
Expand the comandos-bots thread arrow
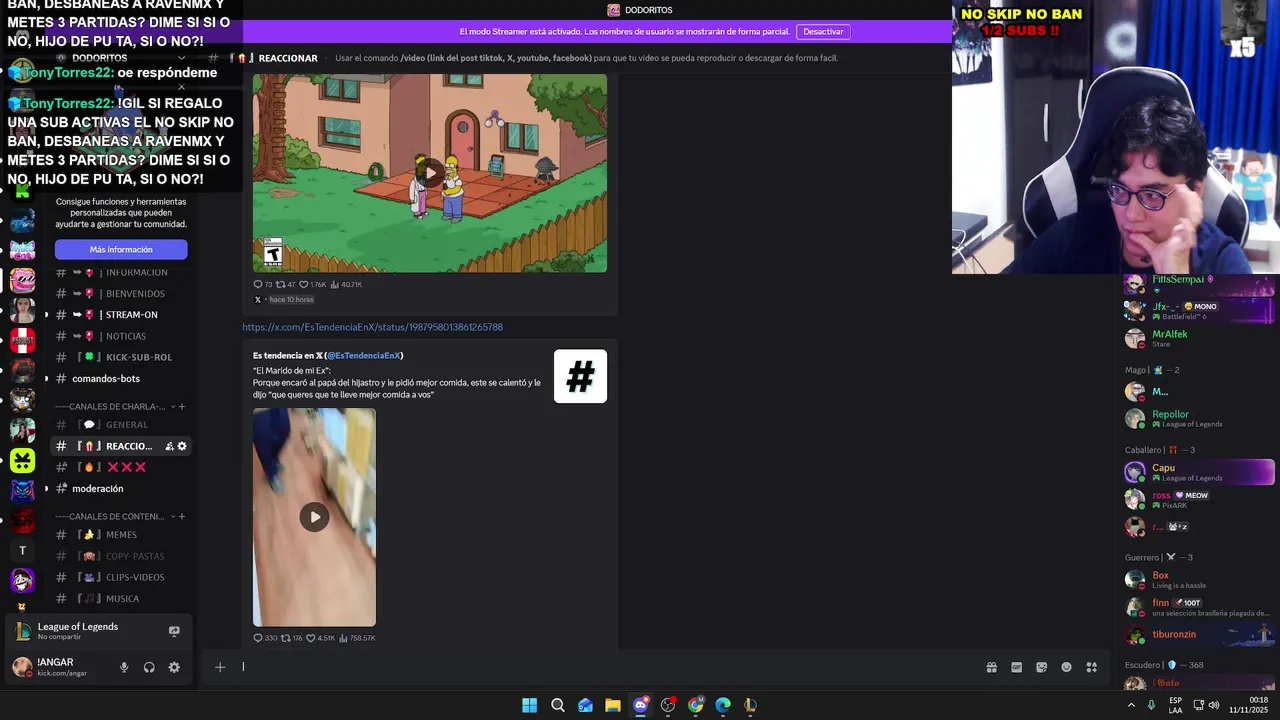coord(46,379)
